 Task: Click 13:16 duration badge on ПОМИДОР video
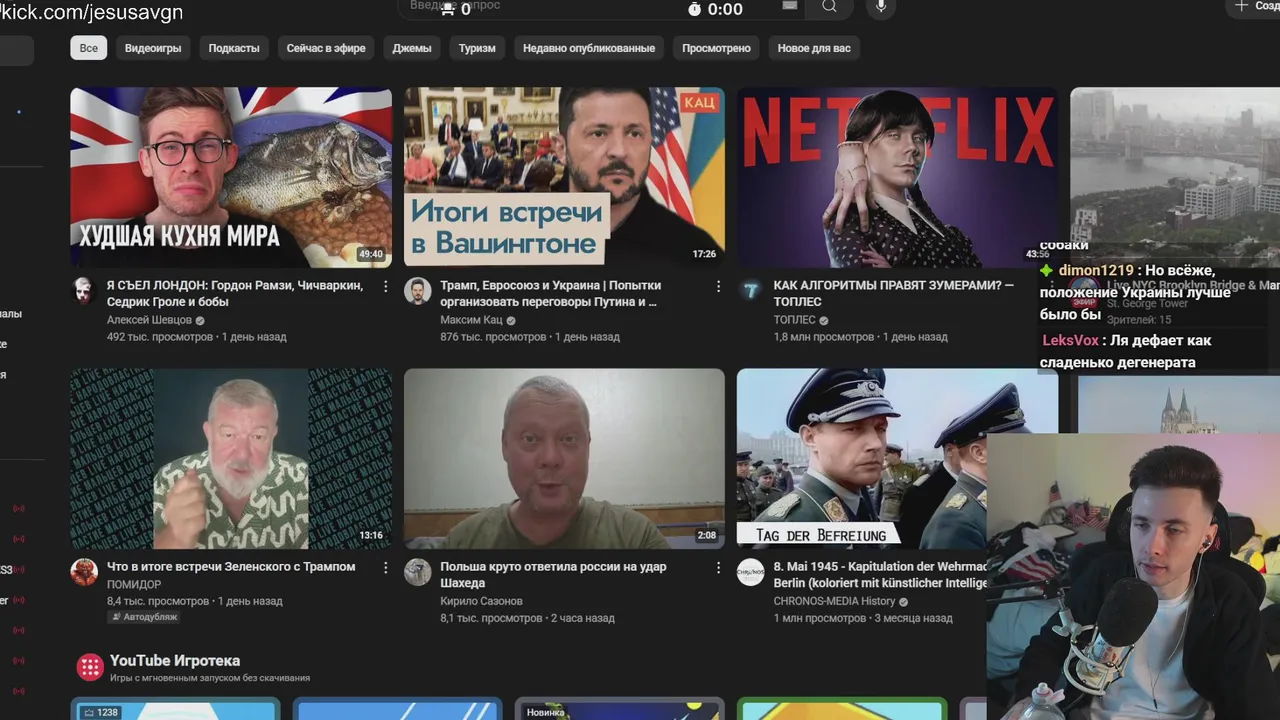[371, 535]
